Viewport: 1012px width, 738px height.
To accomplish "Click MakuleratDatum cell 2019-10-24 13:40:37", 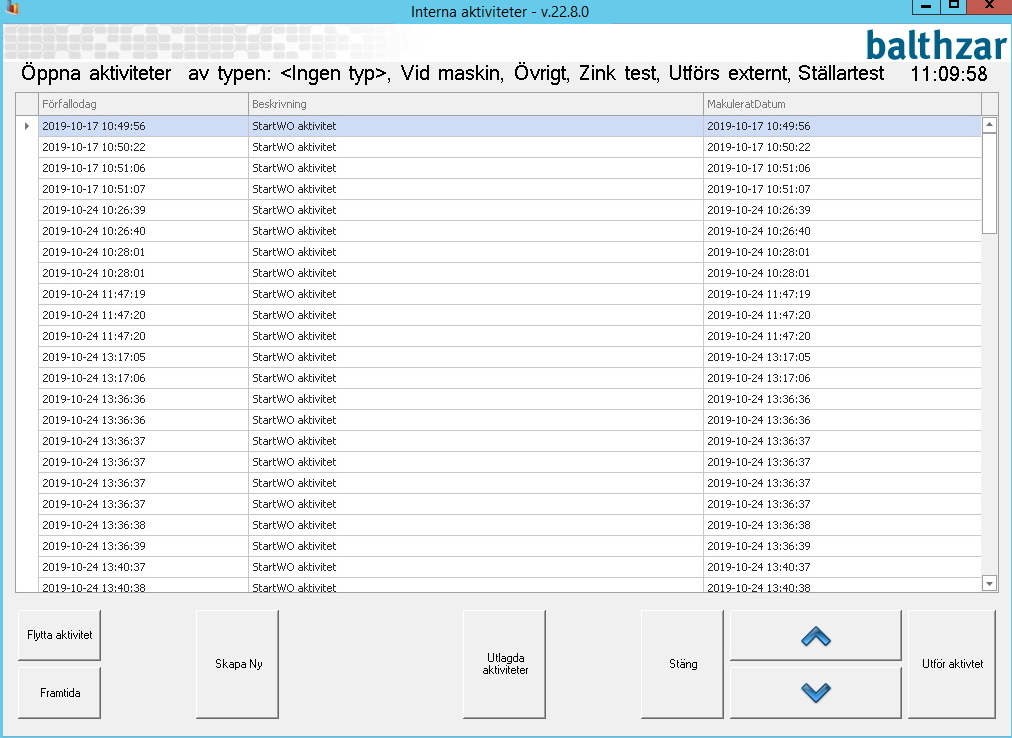I will click(842, 567).
